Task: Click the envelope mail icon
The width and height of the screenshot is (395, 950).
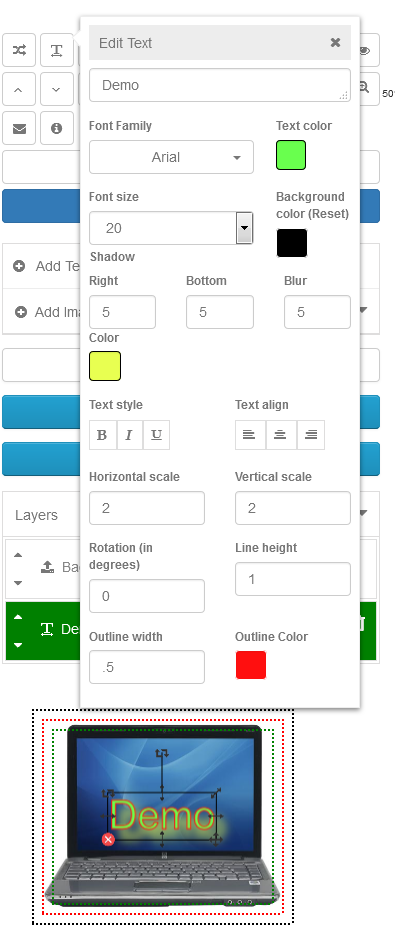Action: [19, 128]
